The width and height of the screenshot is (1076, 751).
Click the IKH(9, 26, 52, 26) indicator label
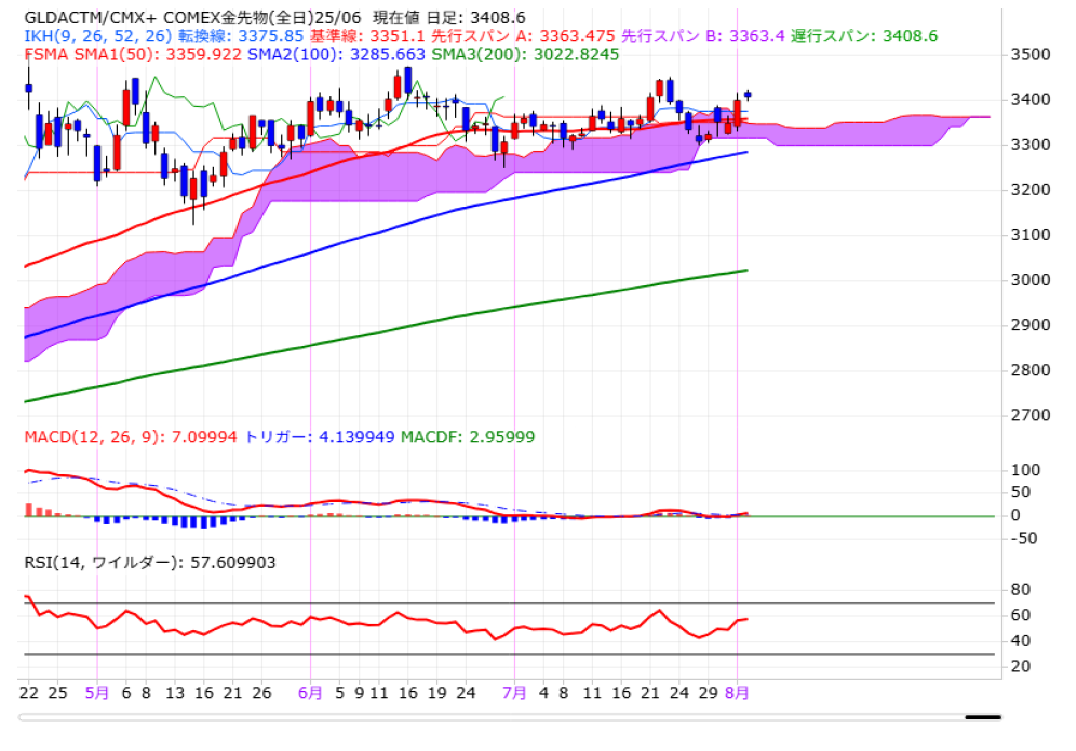(x=98, y=36)
